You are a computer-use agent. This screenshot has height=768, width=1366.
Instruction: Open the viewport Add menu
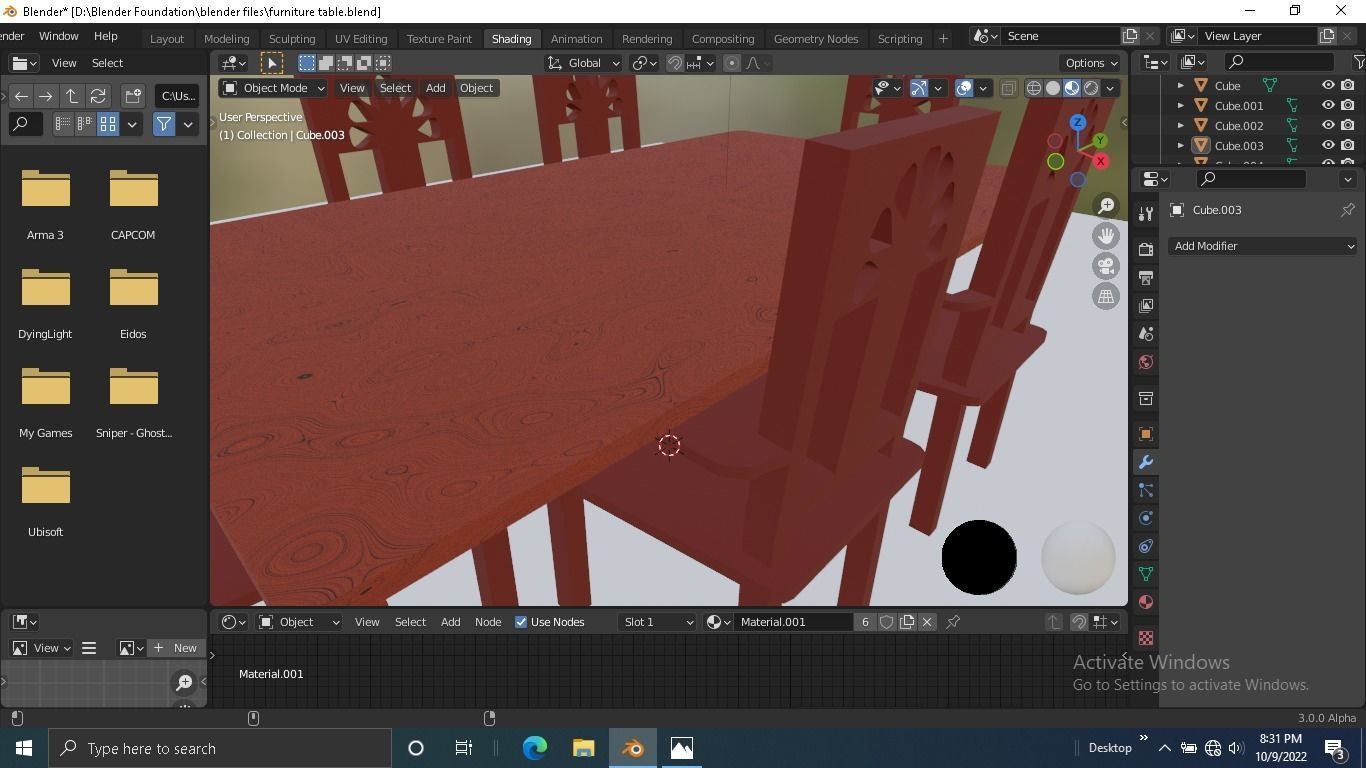point(435,88)
